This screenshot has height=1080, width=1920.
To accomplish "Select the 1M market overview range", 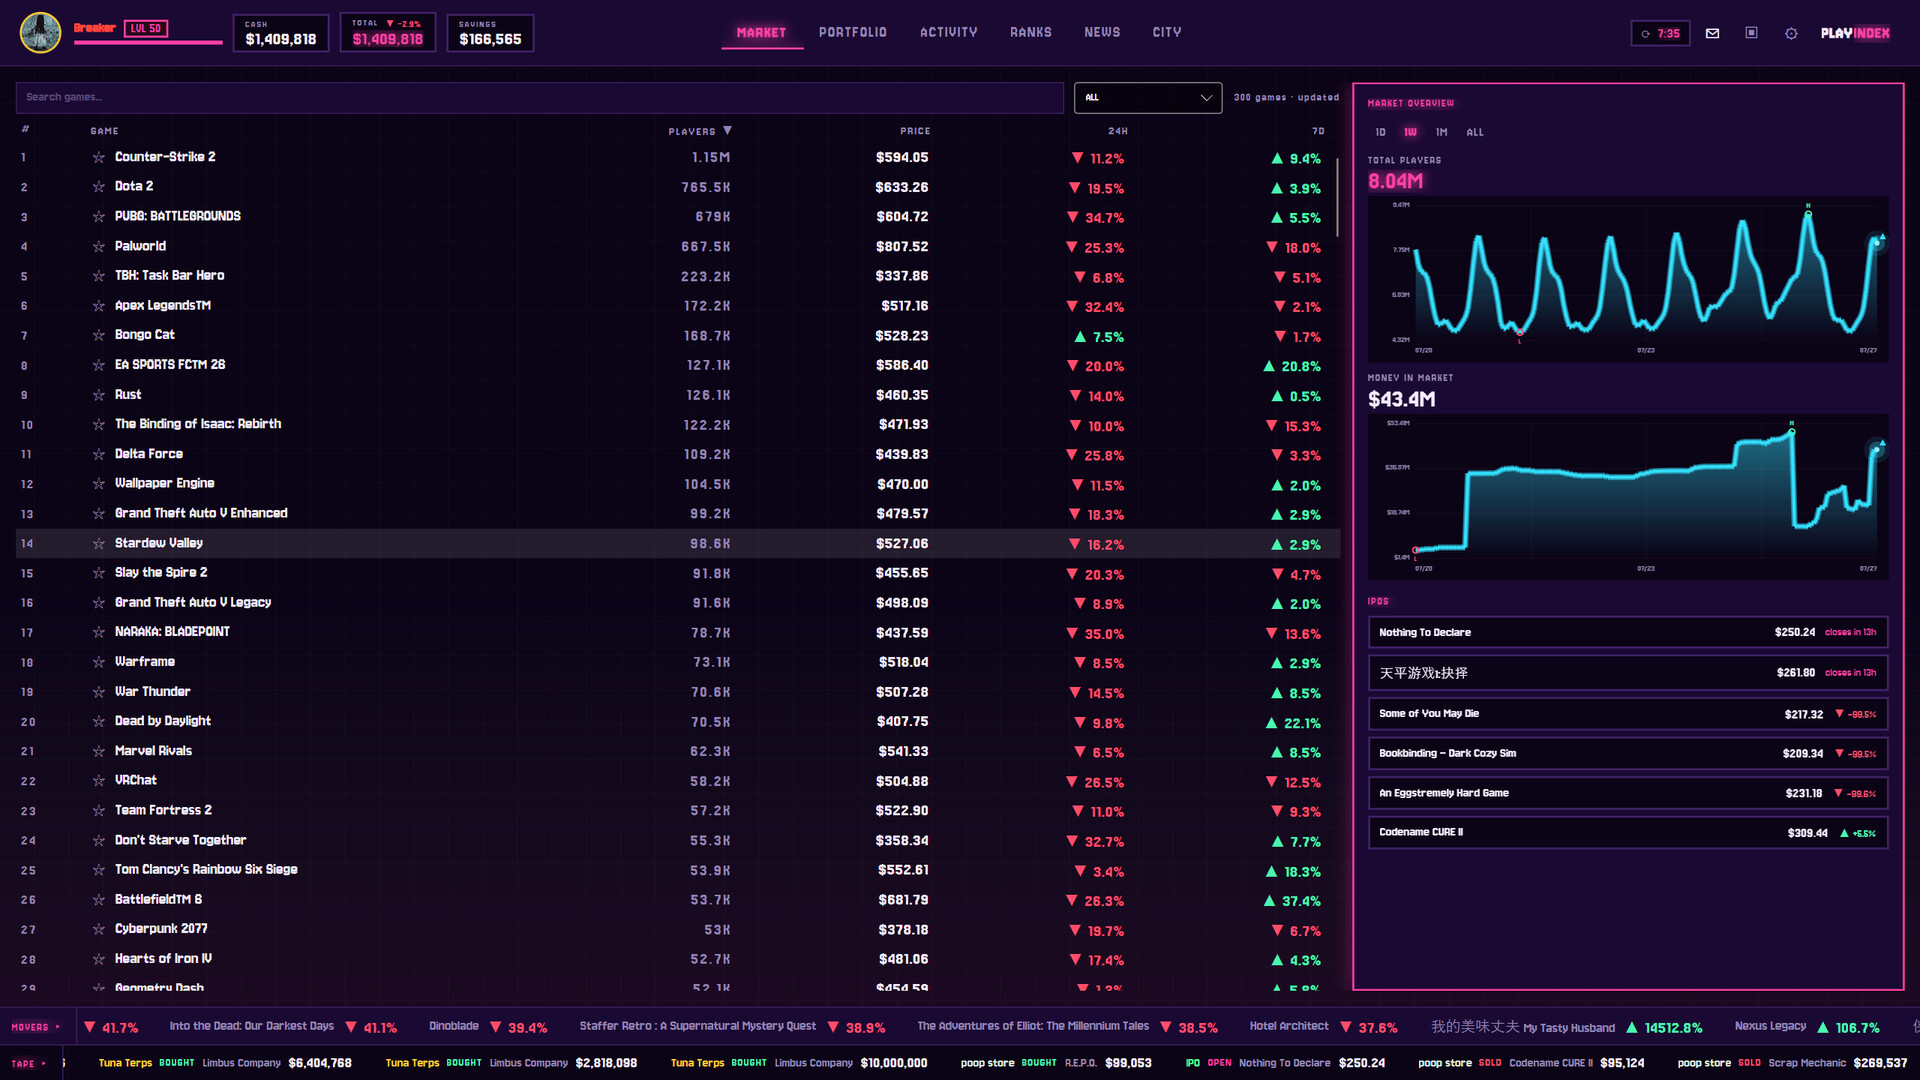I will point(1442,132).
